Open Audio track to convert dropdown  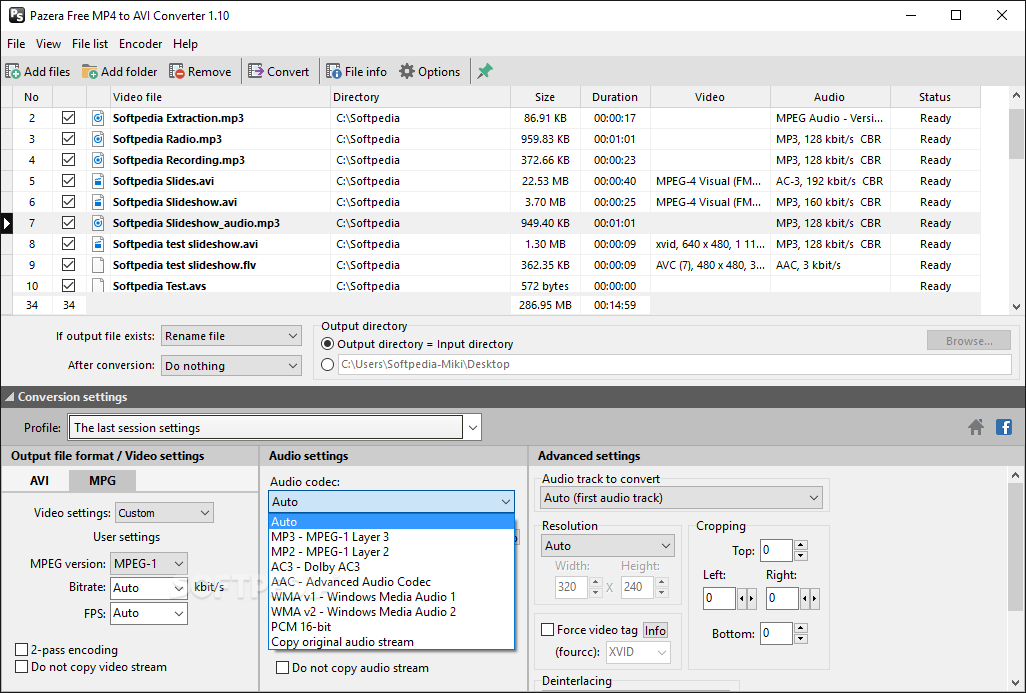coord(681,498)
